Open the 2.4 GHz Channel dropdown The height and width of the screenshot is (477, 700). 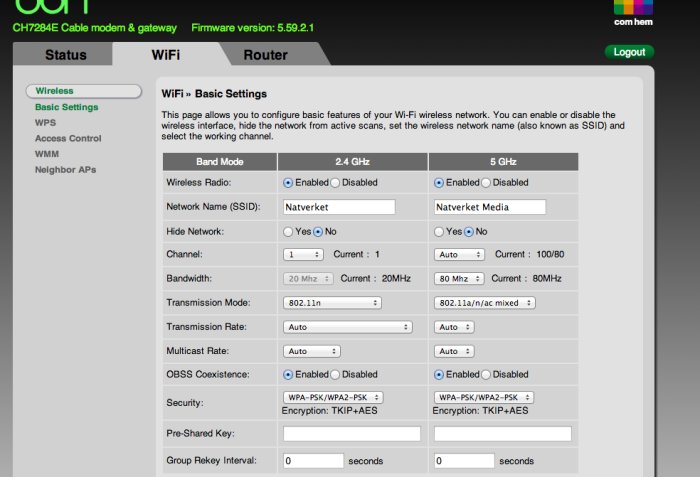pos(303,255)
